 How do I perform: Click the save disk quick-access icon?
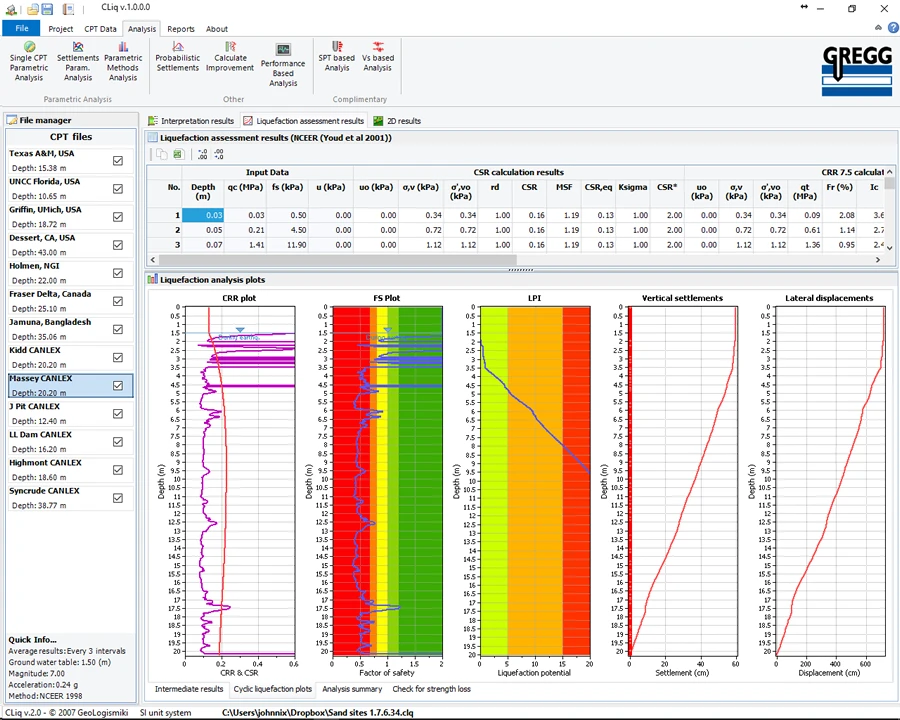coord(48,9)
